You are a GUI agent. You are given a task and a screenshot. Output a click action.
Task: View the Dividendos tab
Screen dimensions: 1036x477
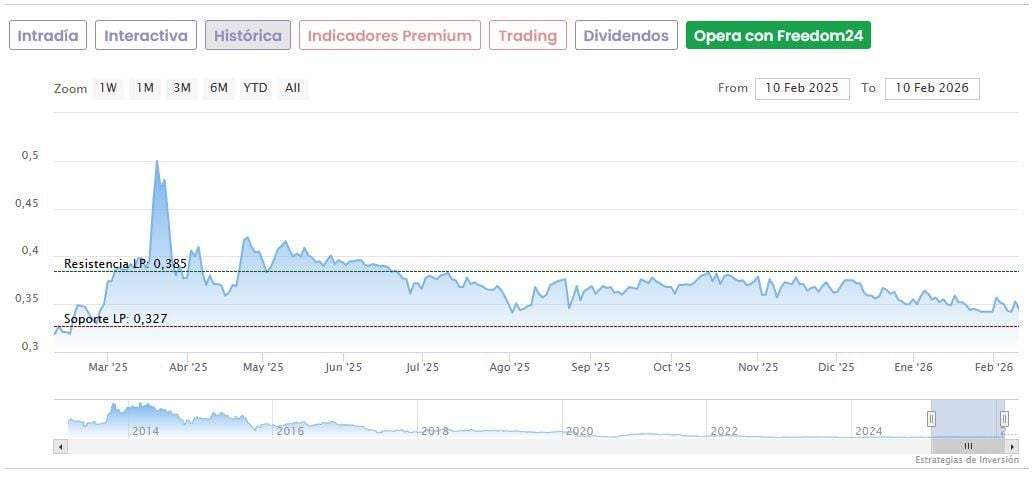tap(626, 36)
